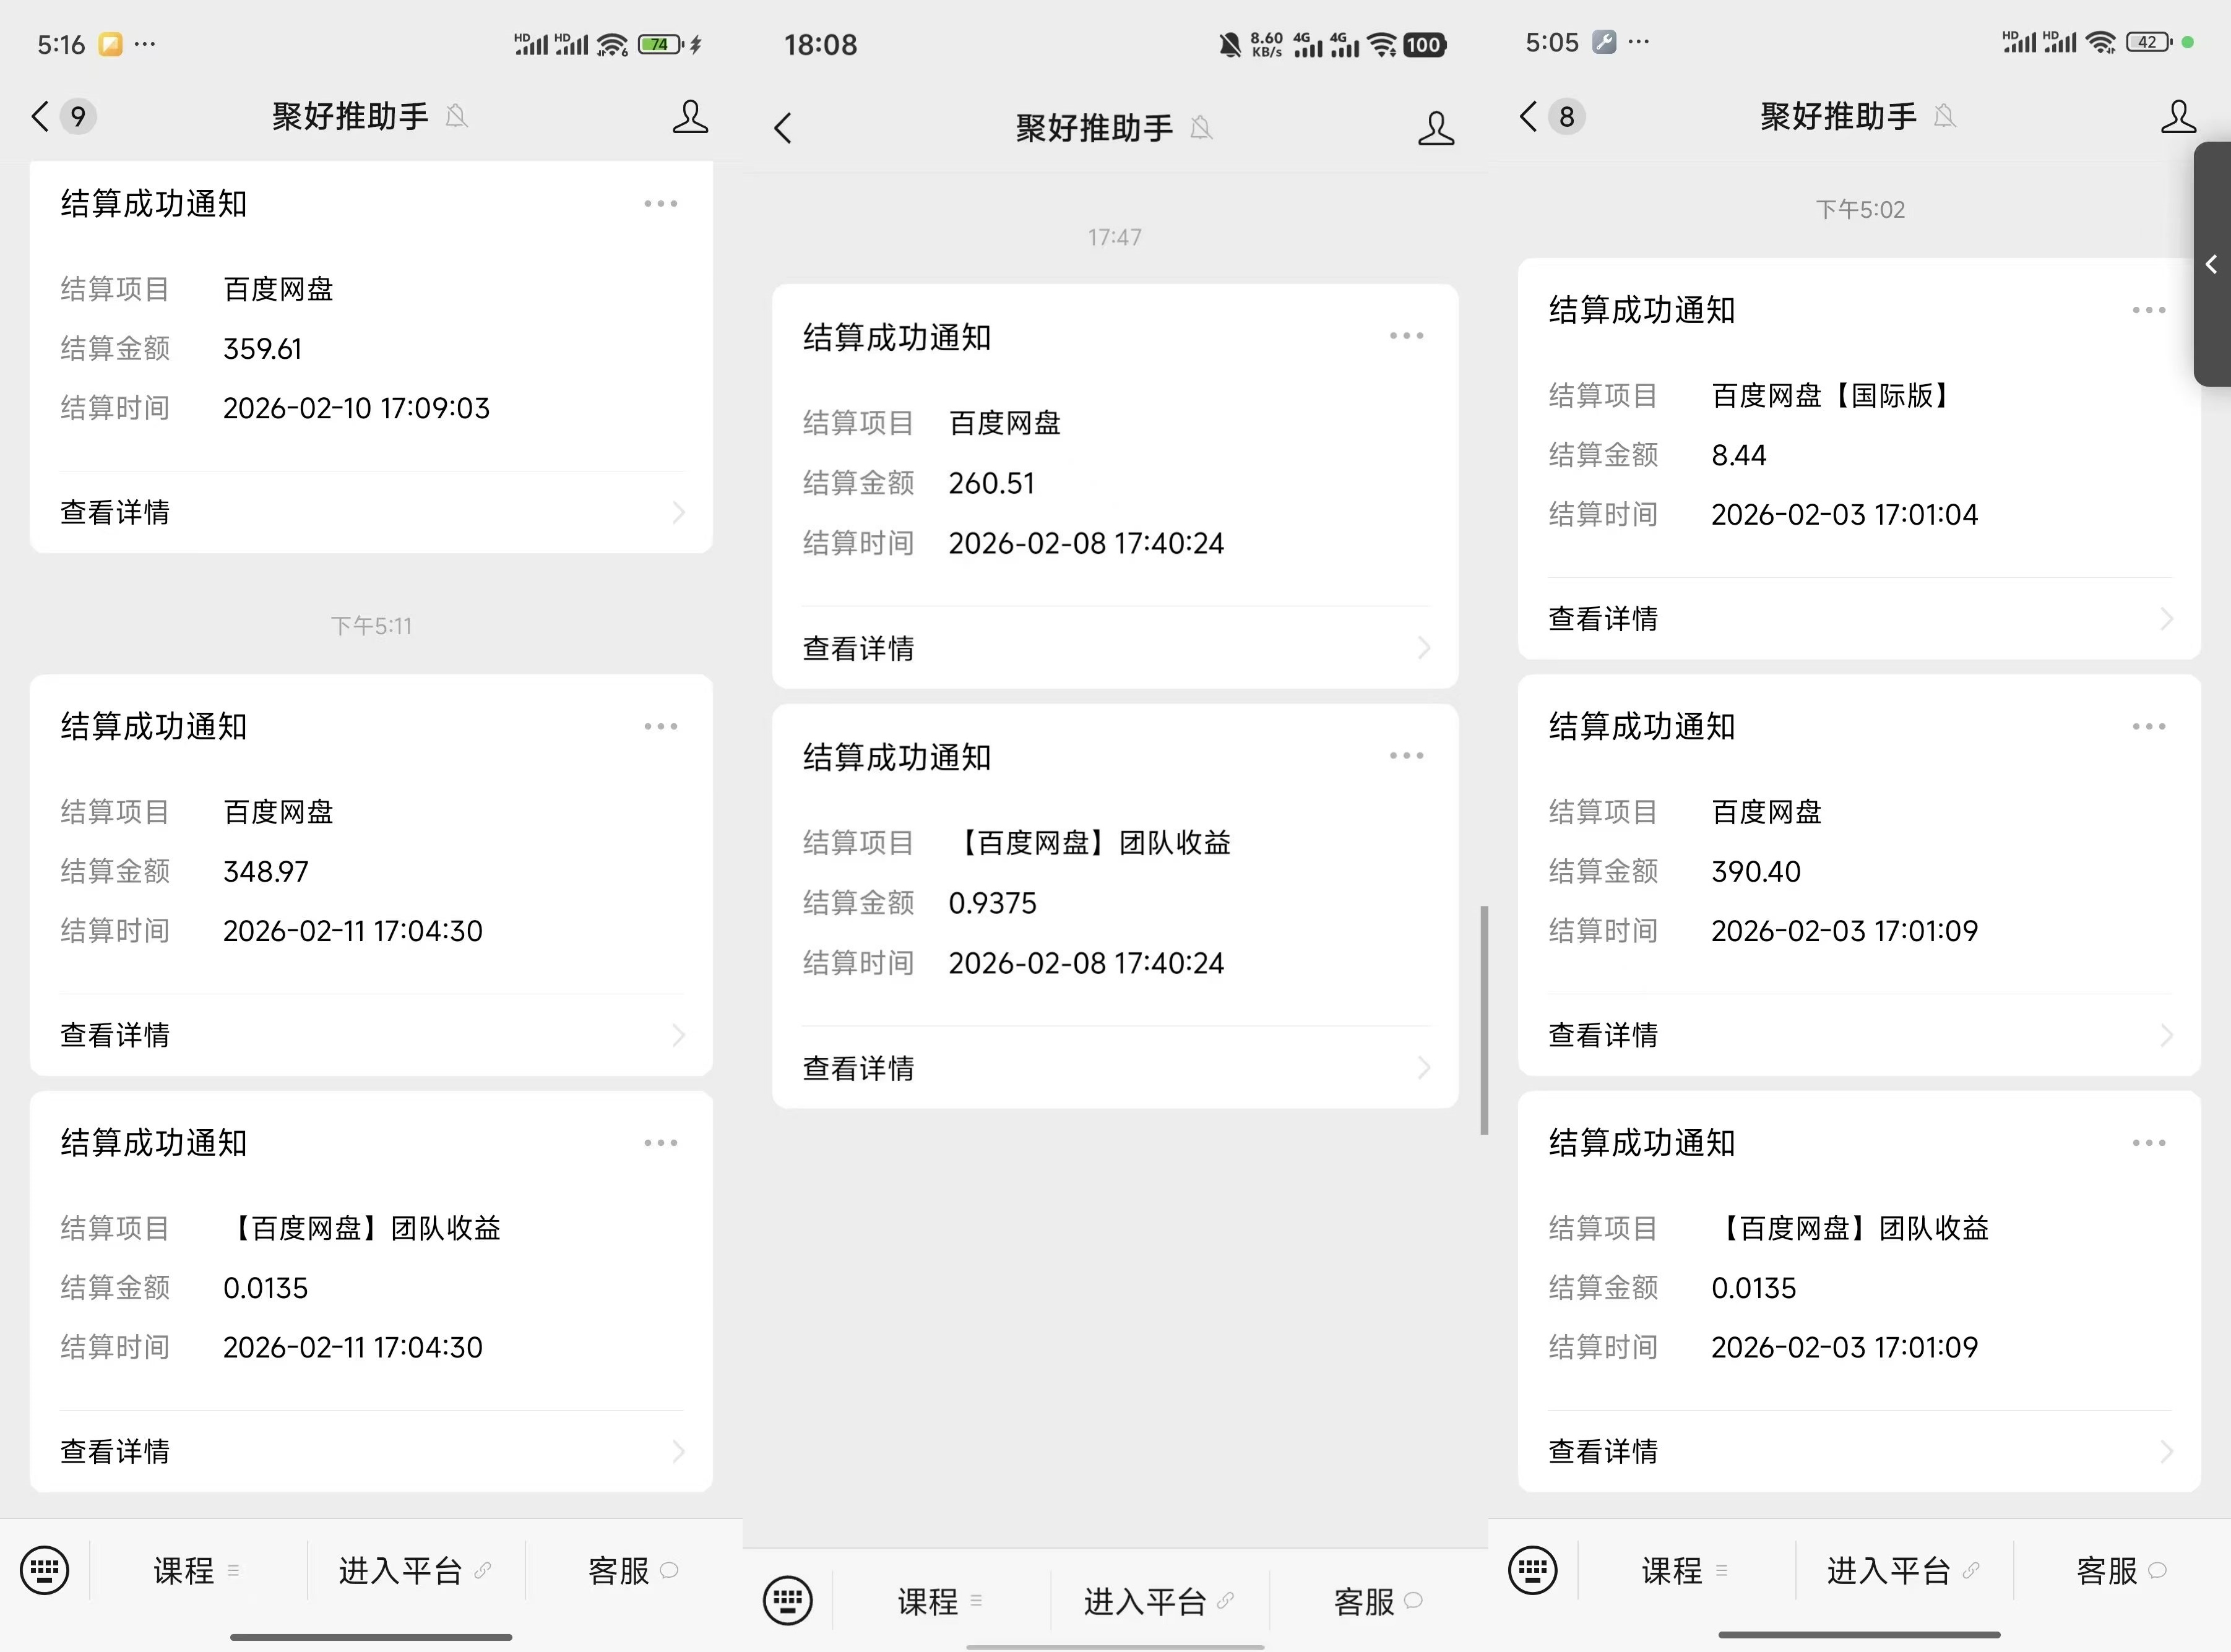
Task: Tap the 下午5:02 time separator
Action: point(1860,210)
